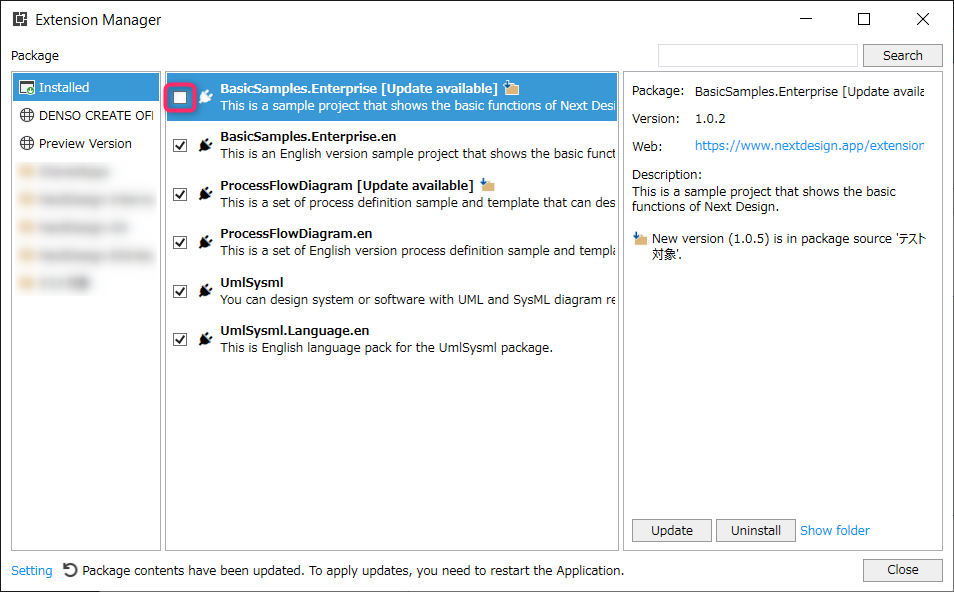Click the new version folder icon in details
This screenshot has width=954, height=592.
pos(640,239)
